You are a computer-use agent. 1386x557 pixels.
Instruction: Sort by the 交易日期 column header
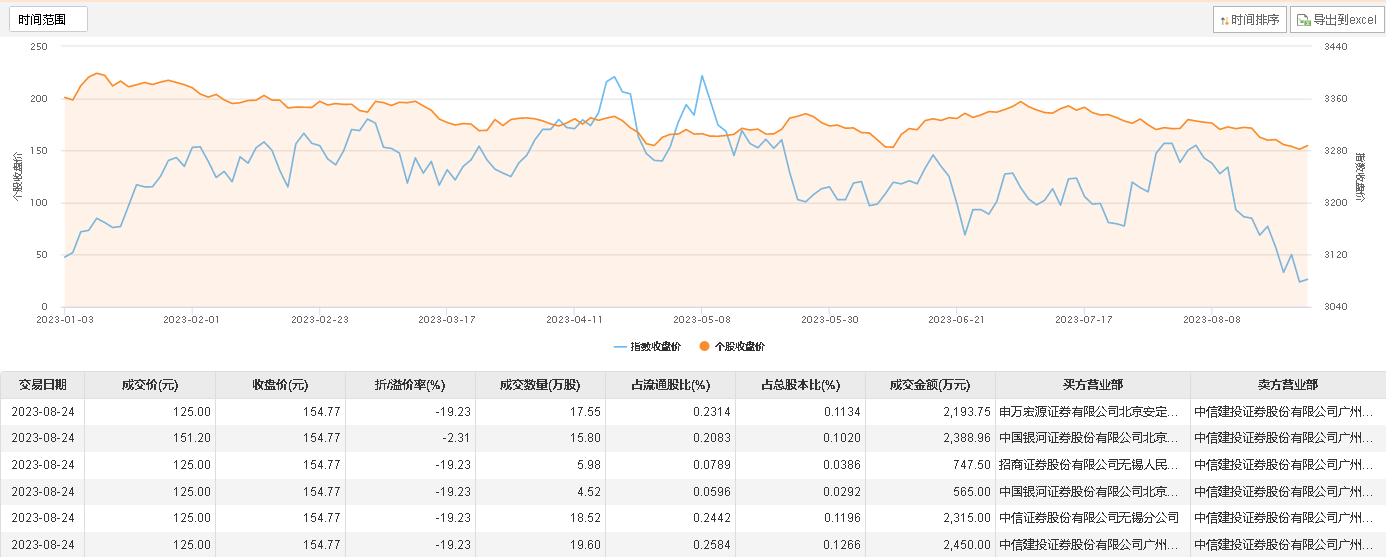click(42, 385)
